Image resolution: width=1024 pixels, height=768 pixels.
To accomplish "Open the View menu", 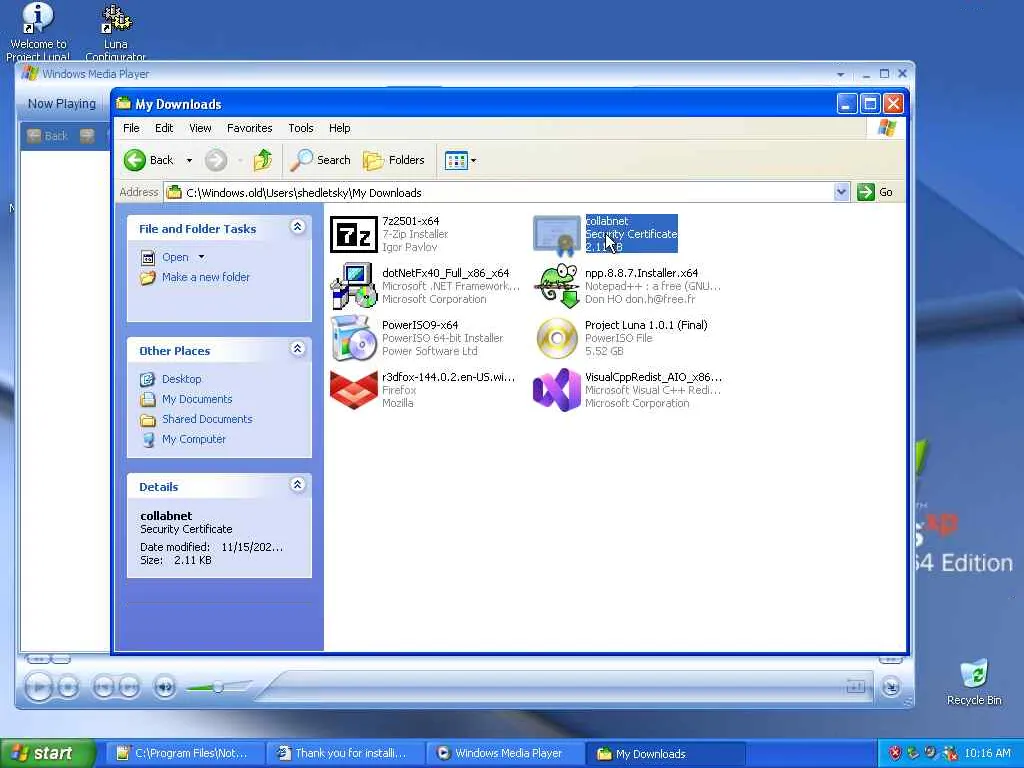I will [x=200, y=128].
